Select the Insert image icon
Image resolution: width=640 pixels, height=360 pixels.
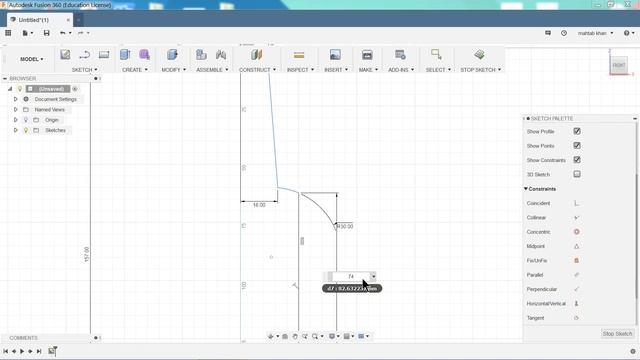coord(335,55)
